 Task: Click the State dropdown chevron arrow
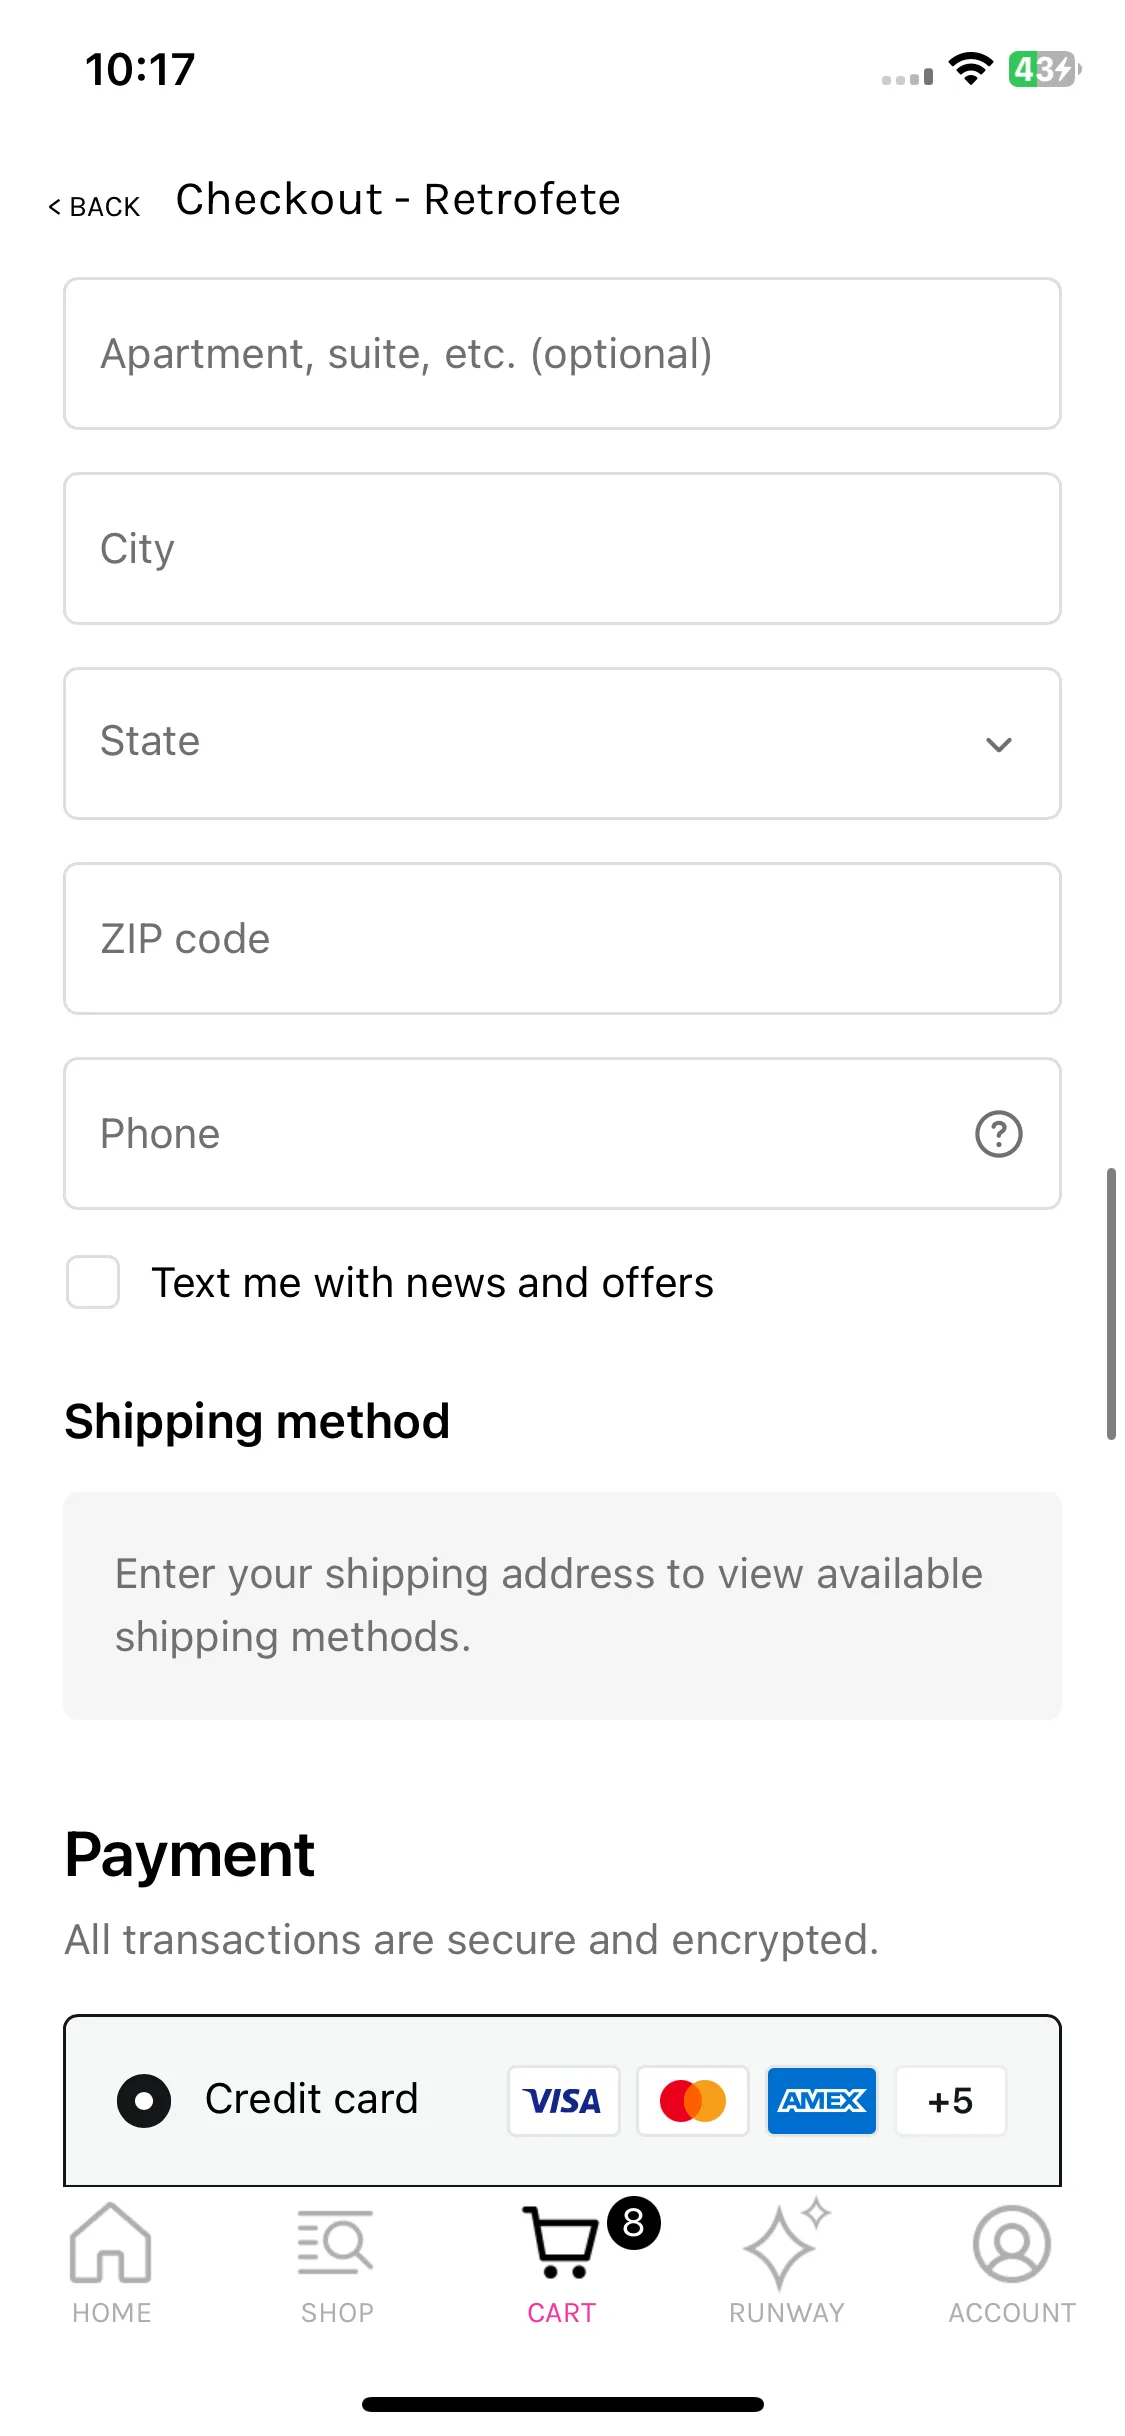tap(998, 744)
